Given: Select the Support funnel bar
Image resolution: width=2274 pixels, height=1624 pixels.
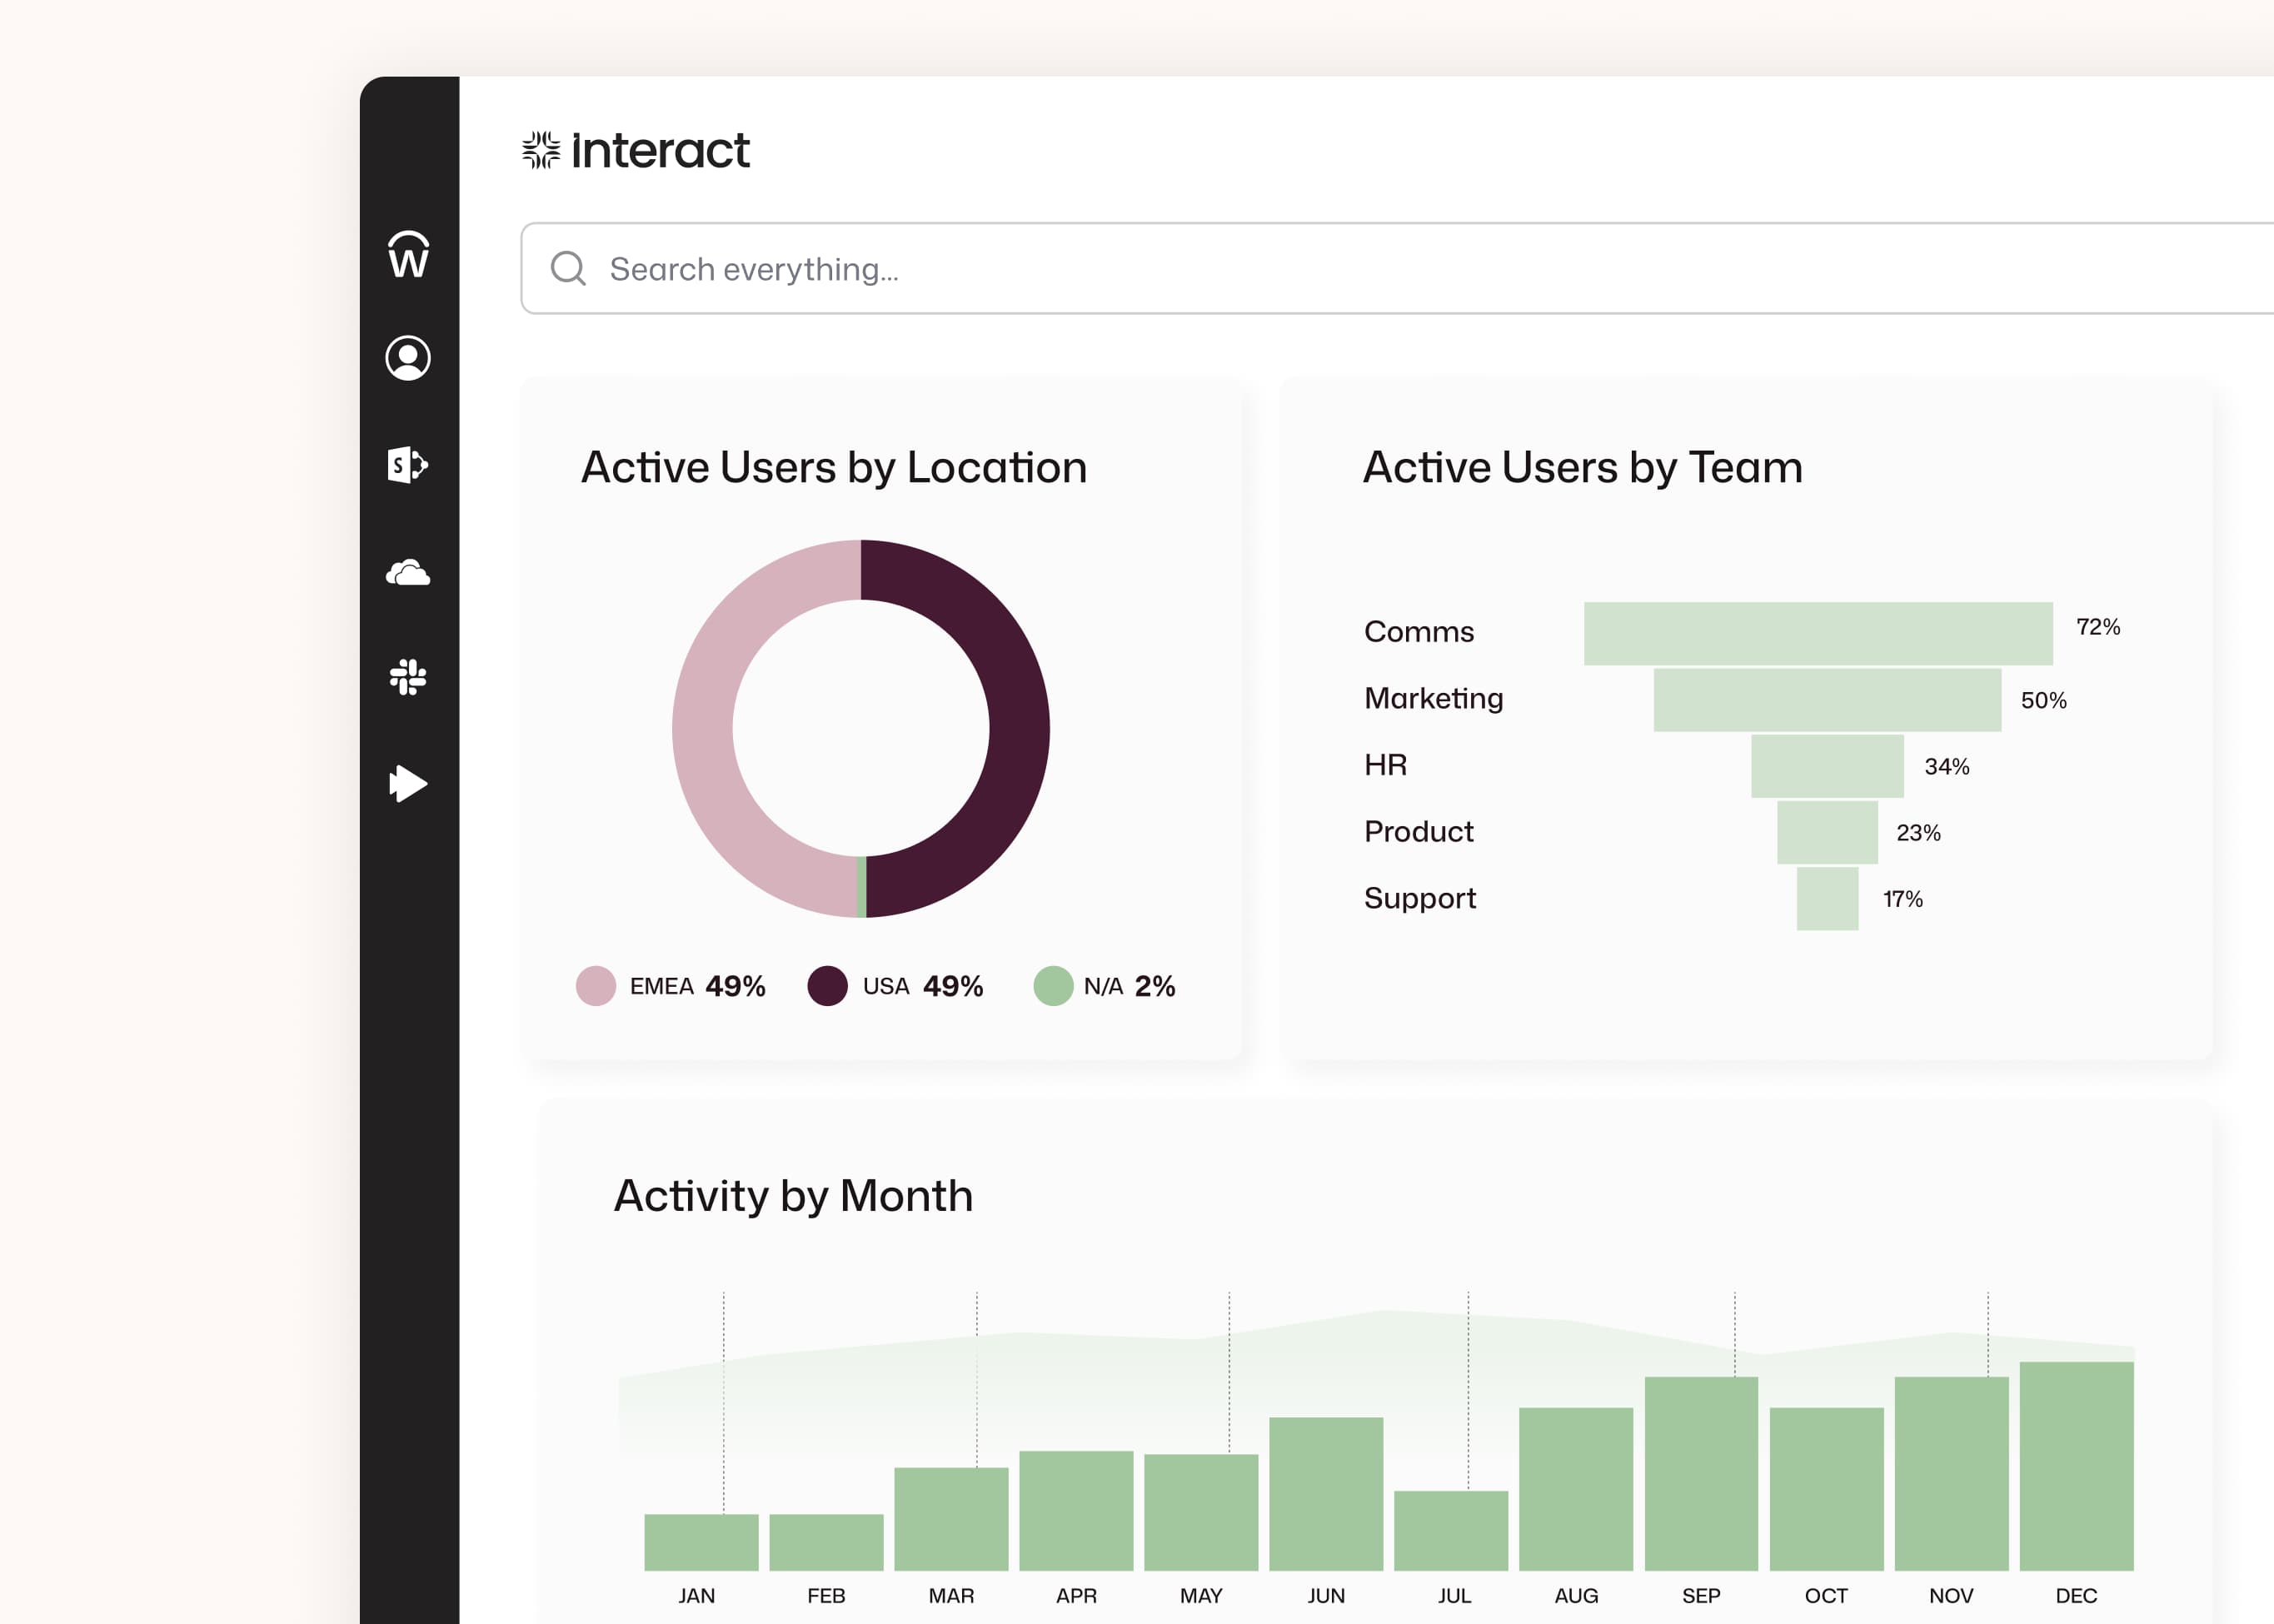Looking at the screenshot, I should click(1827, 899).
